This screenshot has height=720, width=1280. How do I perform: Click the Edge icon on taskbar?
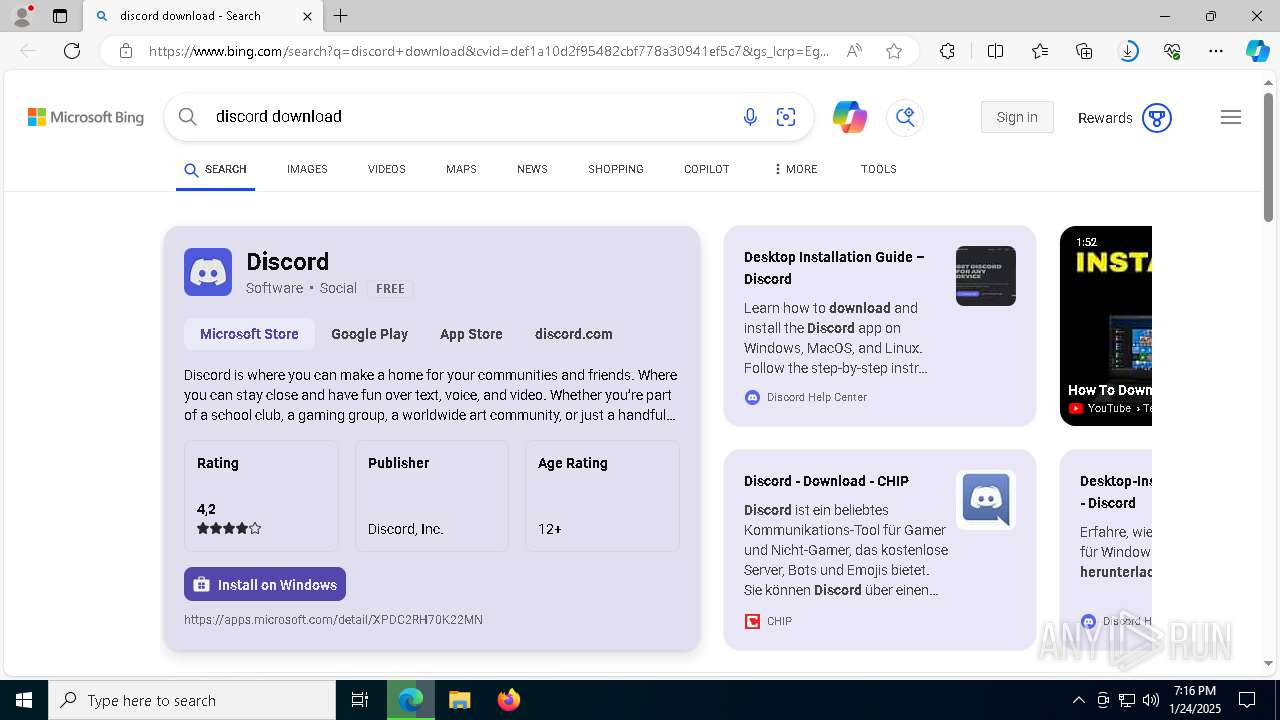(x=410, y=700)
